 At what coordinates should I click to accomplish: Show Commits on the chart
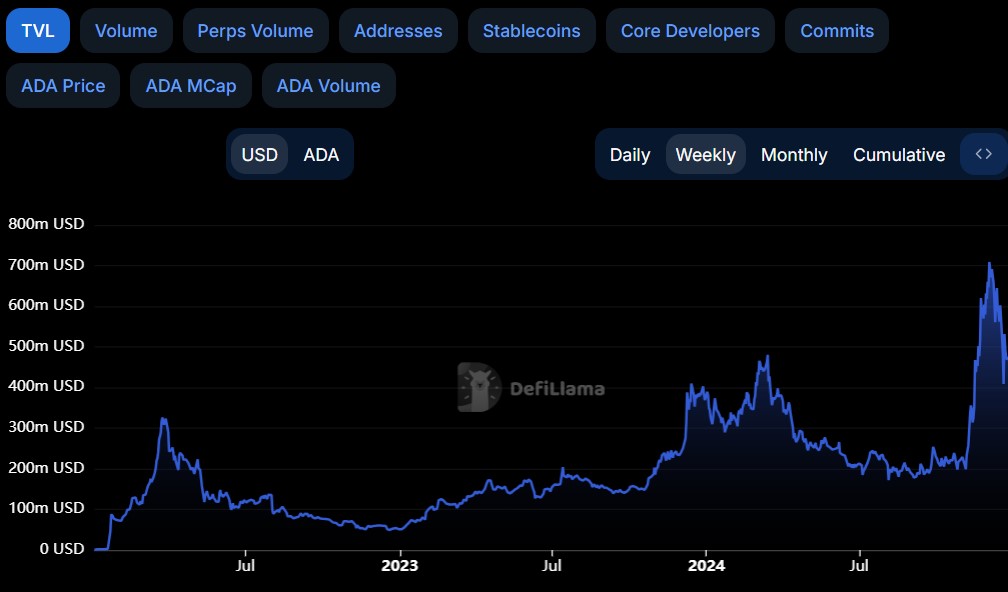[x=837, y=31]
